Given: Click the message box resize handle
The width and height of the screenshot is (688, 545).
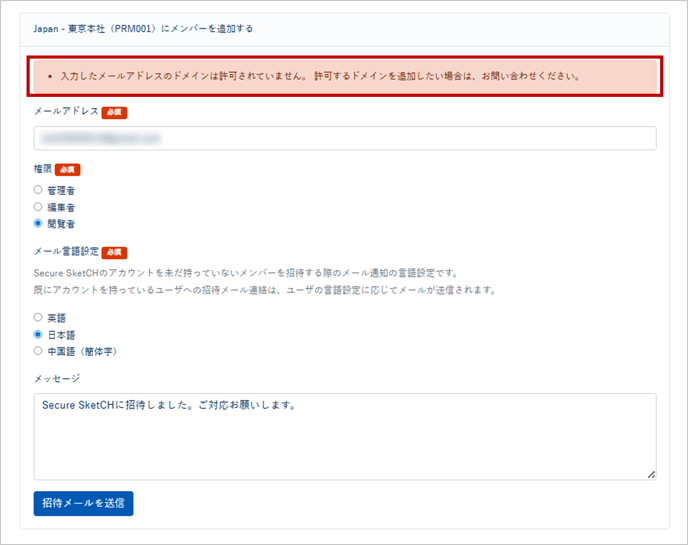Looking at the screenshot, I should click(x=651, y=474).
